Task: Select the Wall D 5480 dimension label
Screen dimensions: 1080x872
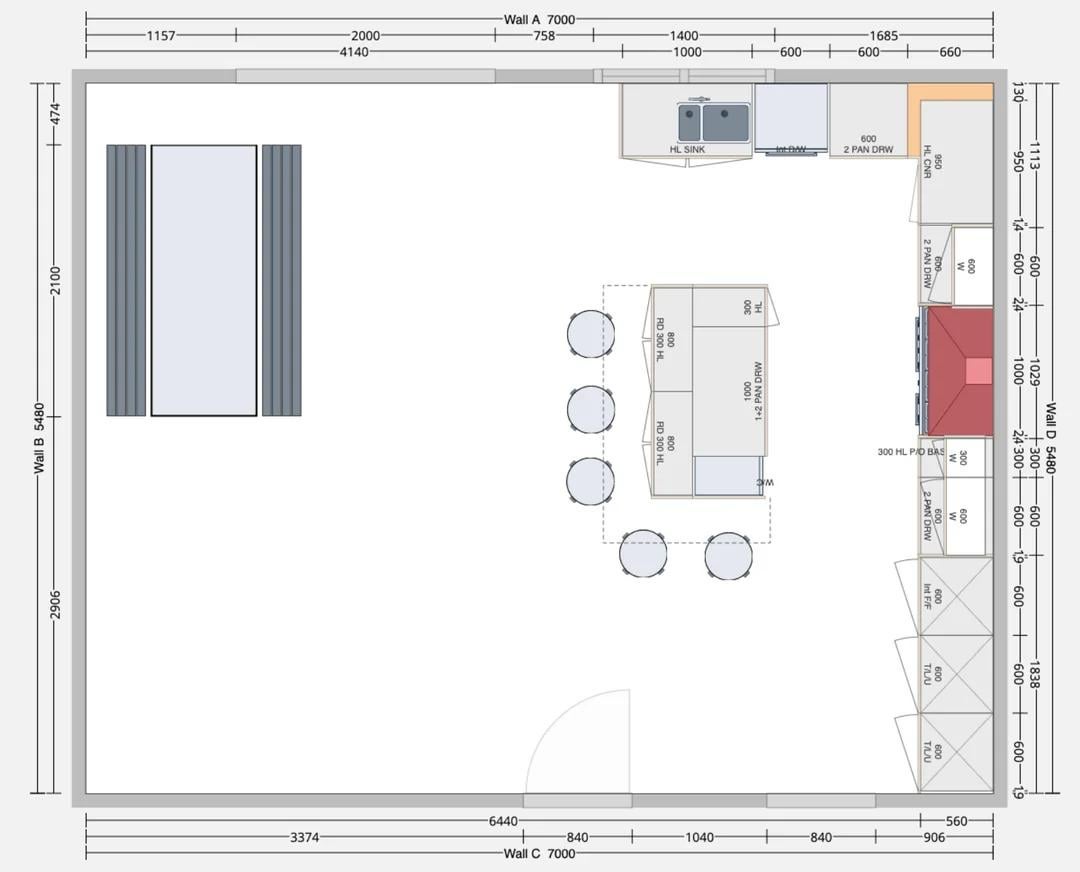Action: 1051,438
